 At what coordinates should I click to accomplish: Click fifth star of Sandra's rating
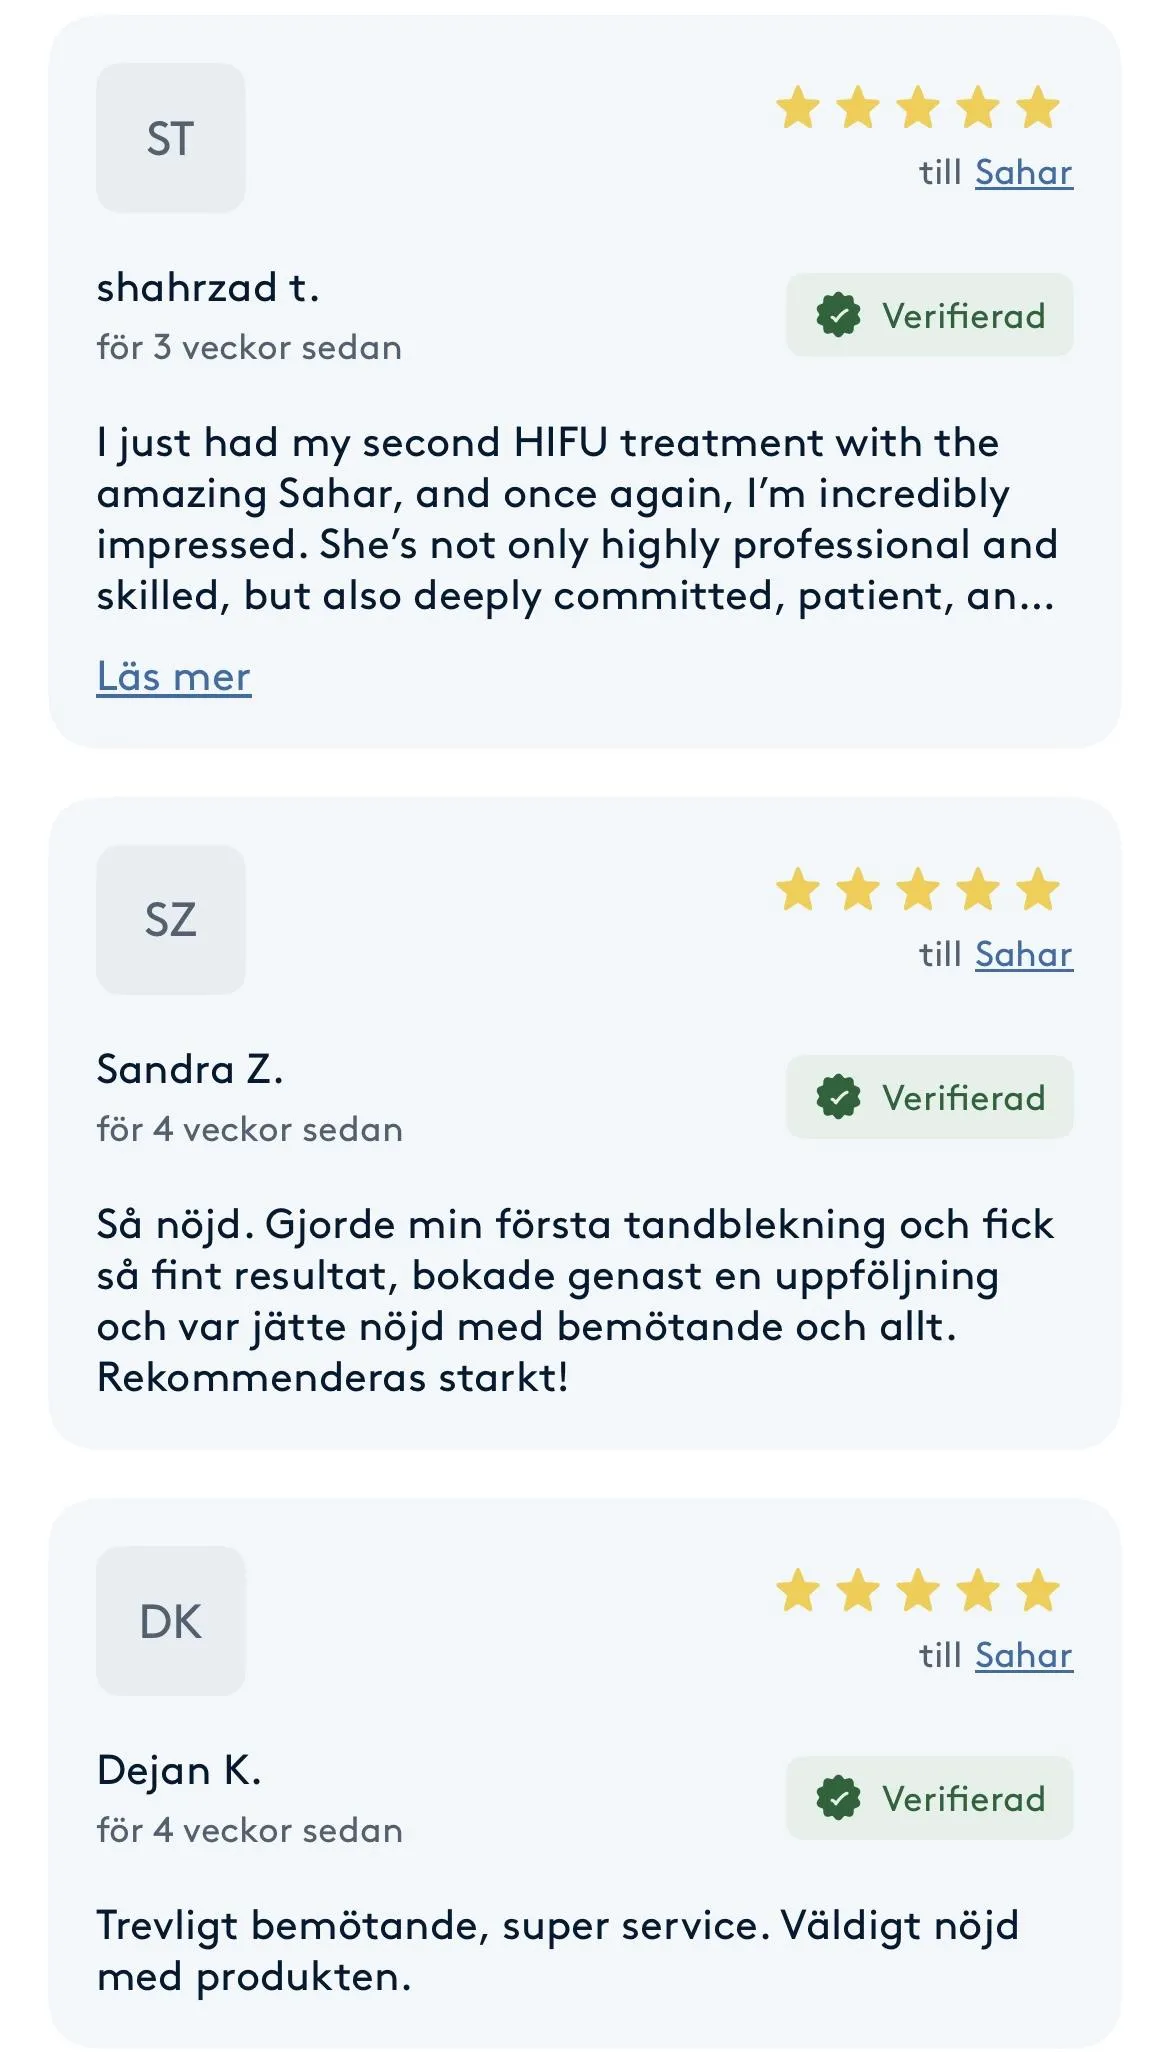coord(1038,889)
